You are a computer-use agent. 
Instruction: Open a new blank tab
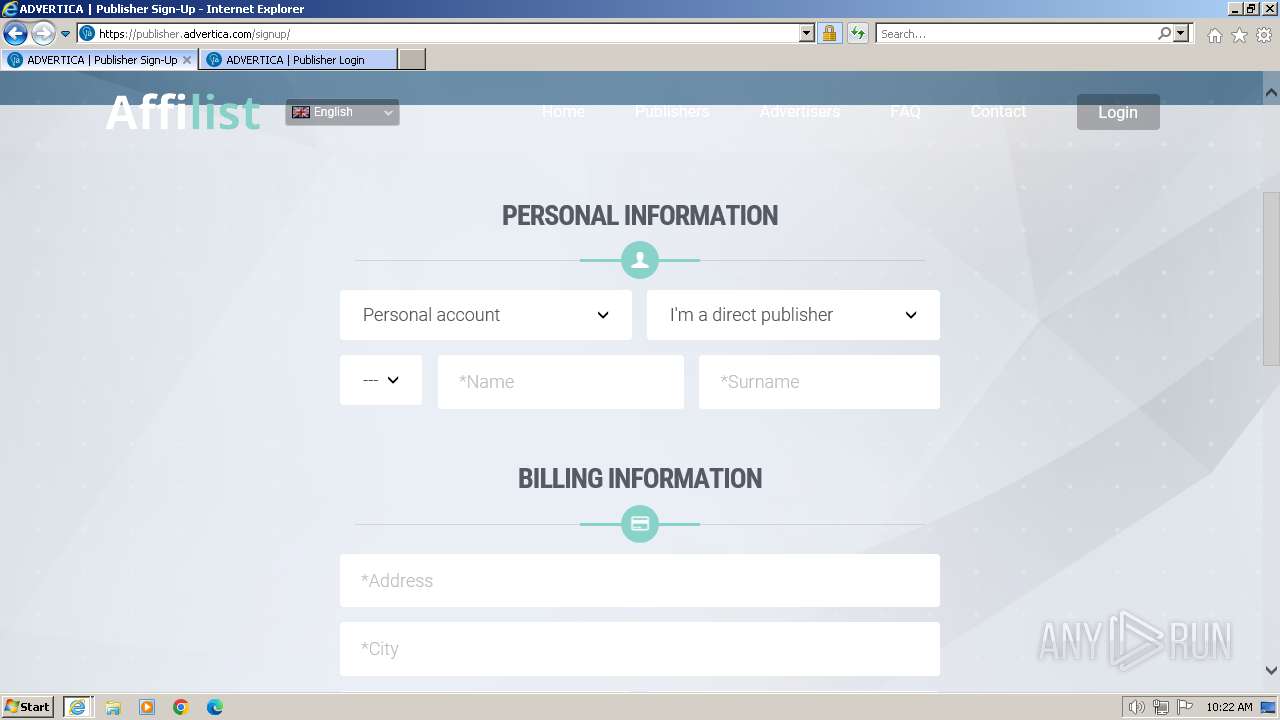tap(412, 60)
